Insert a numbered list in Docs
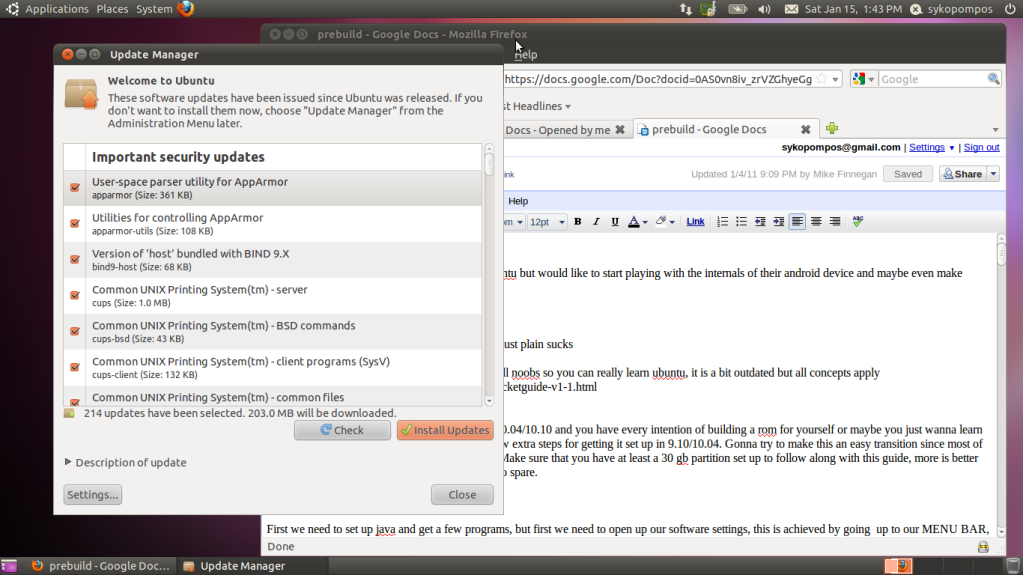The image size is (1023, 575). tap(722, 222)
